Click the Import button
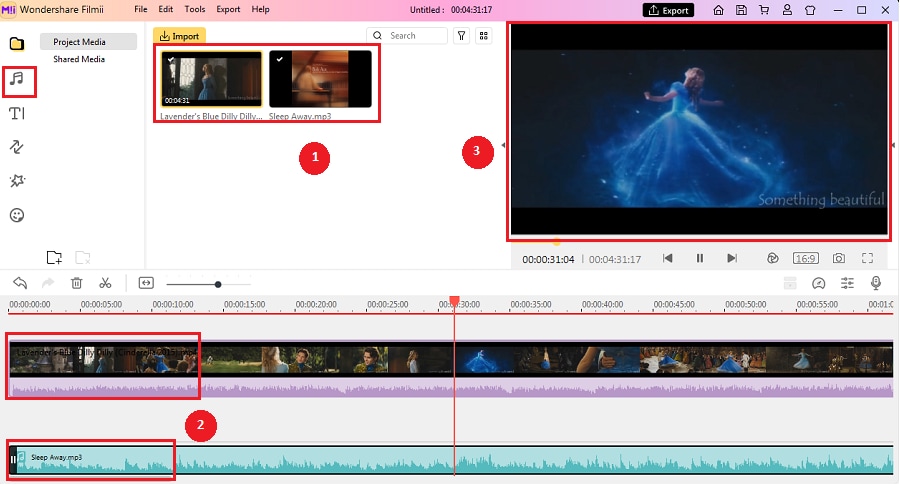 pos(179,36)
